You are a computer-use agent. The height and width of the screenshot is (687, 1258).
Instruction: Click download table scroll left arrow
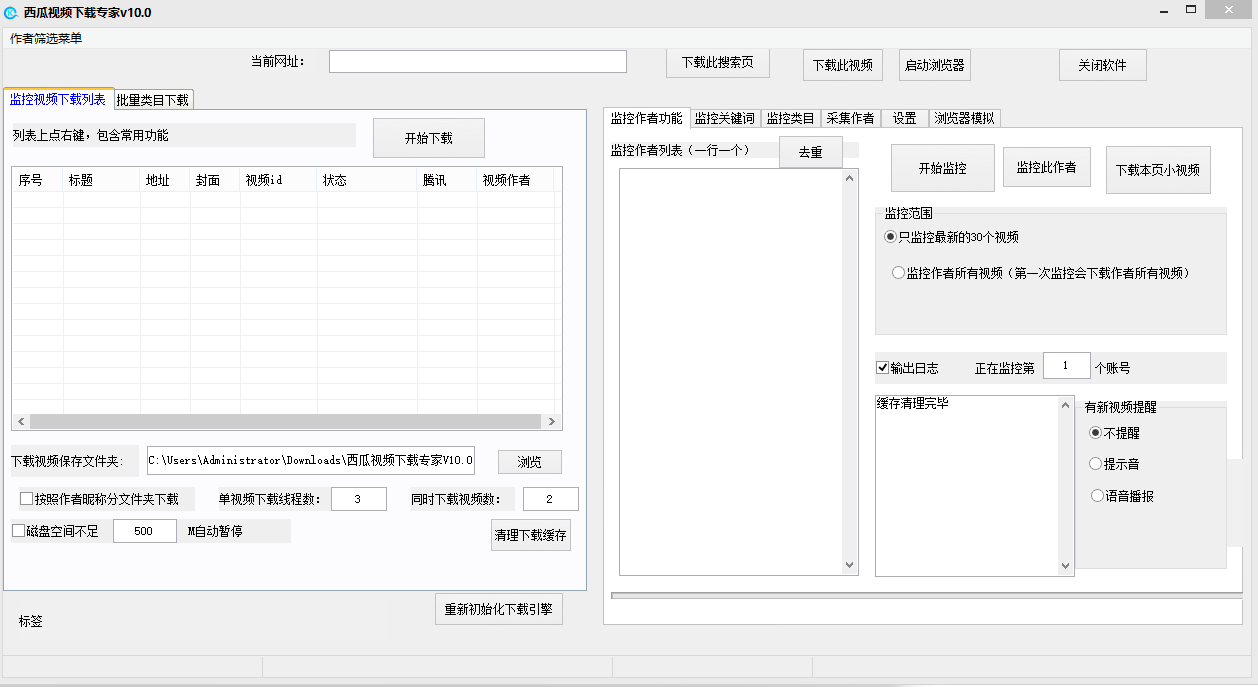(21, 422)
